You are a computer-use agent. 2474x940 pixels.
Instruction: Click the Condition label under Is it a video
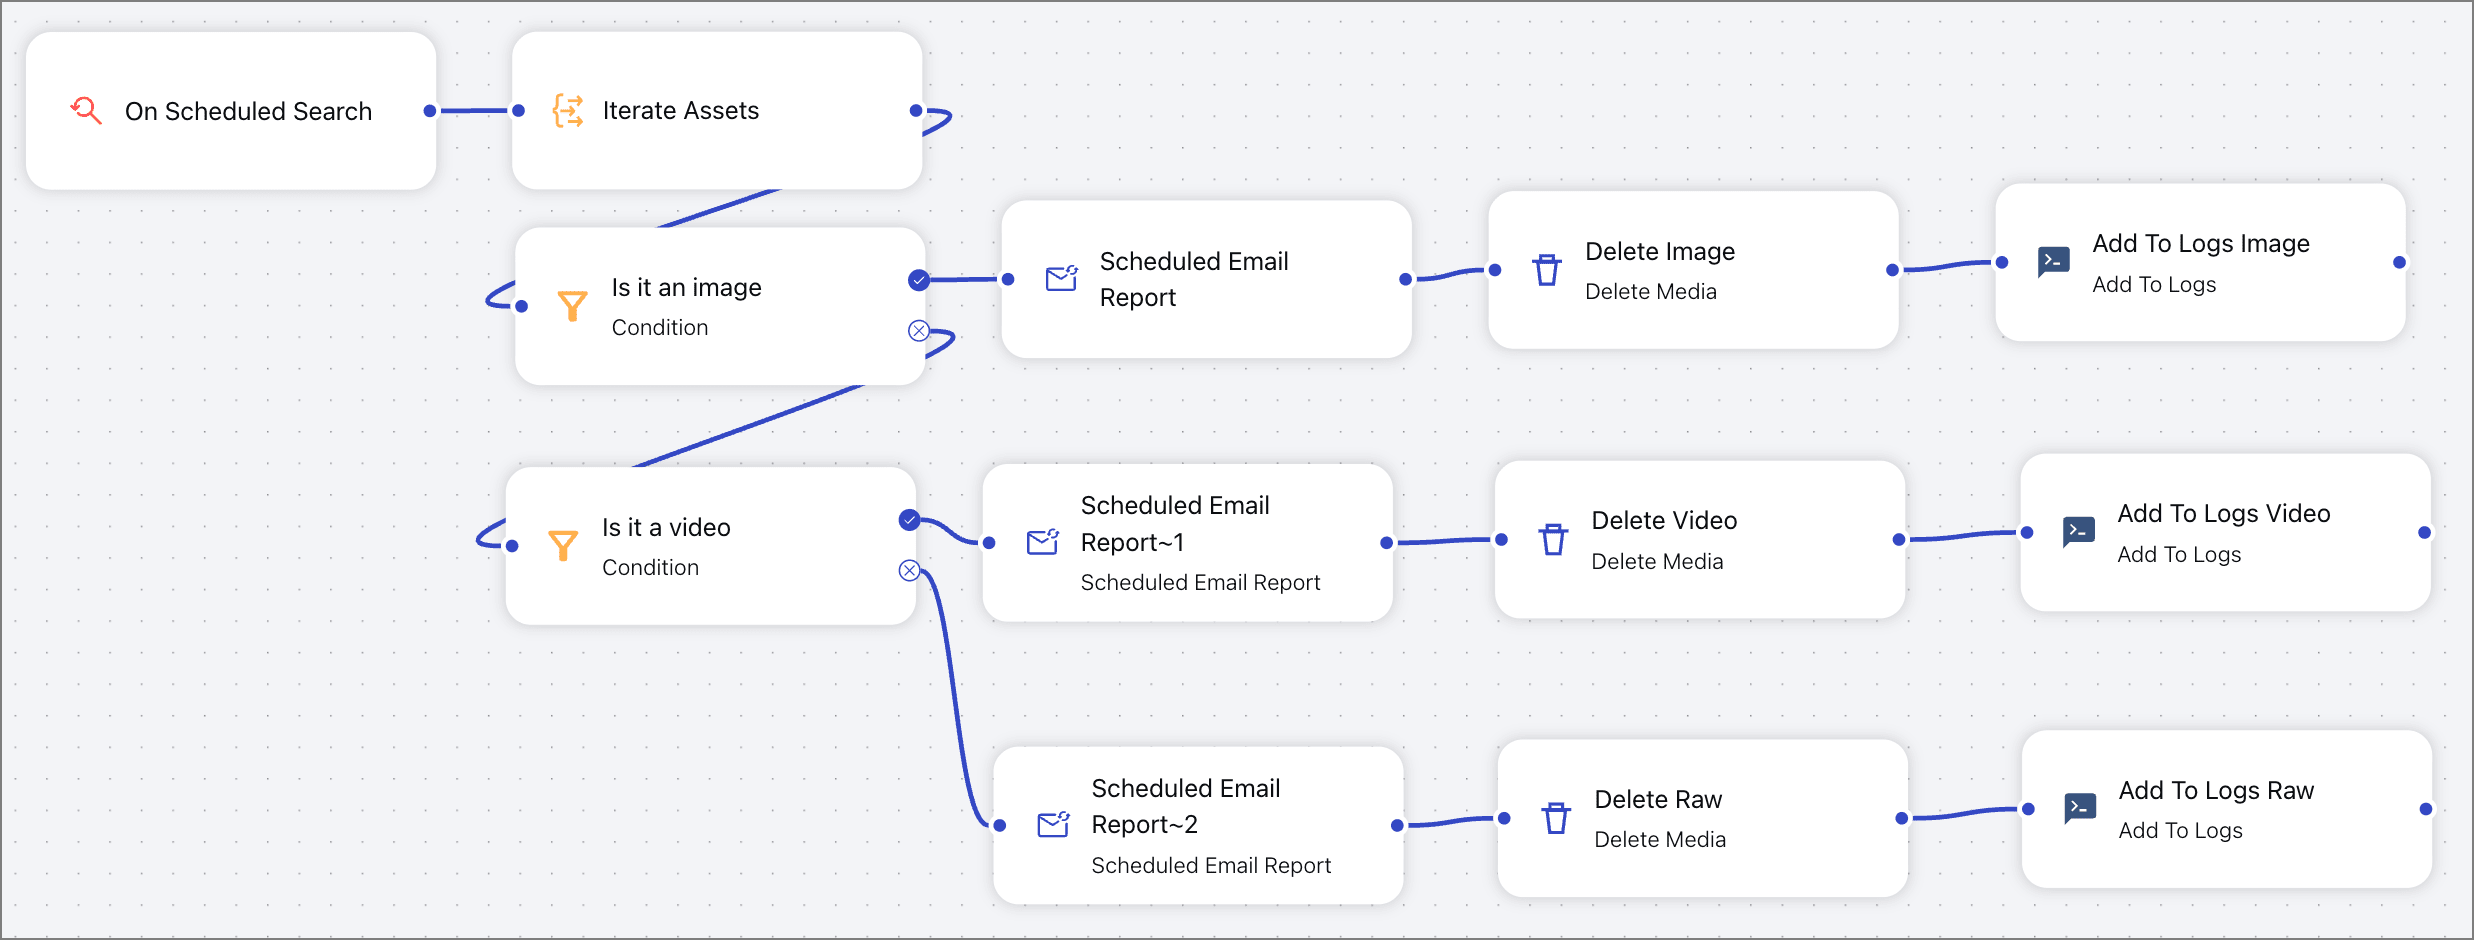point(650,568)
